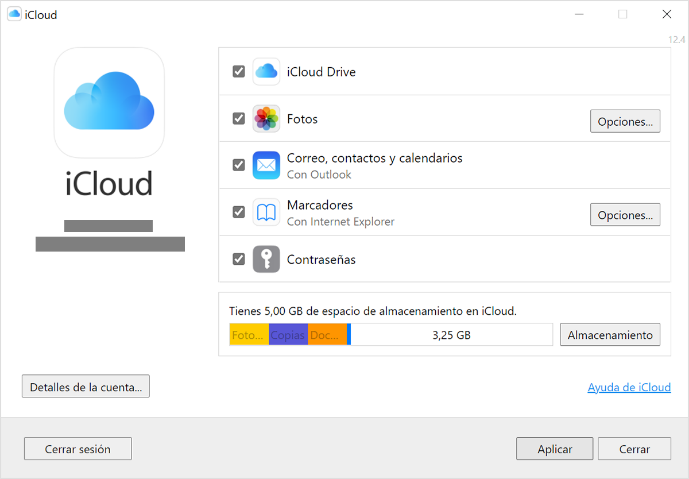Click the storage text 'Tienes 5,00 GB'

click(266, 311)
